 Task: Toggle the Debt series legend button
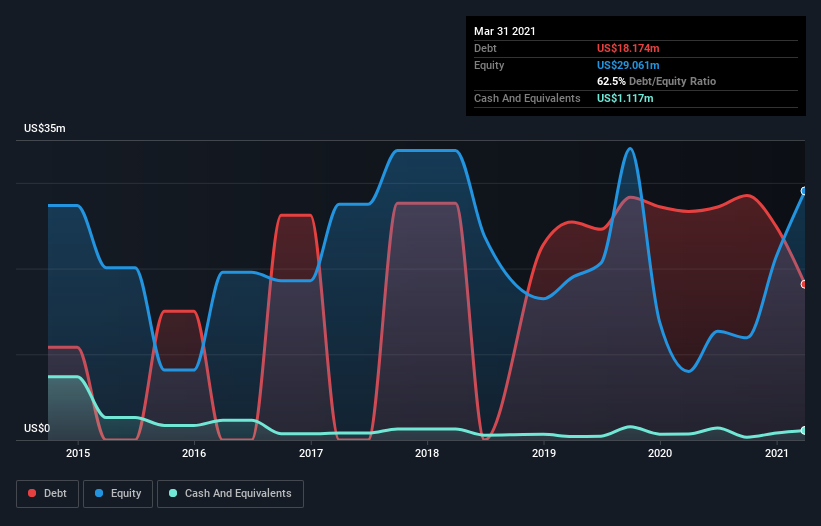pyautogui.click(x=48, y=494)
